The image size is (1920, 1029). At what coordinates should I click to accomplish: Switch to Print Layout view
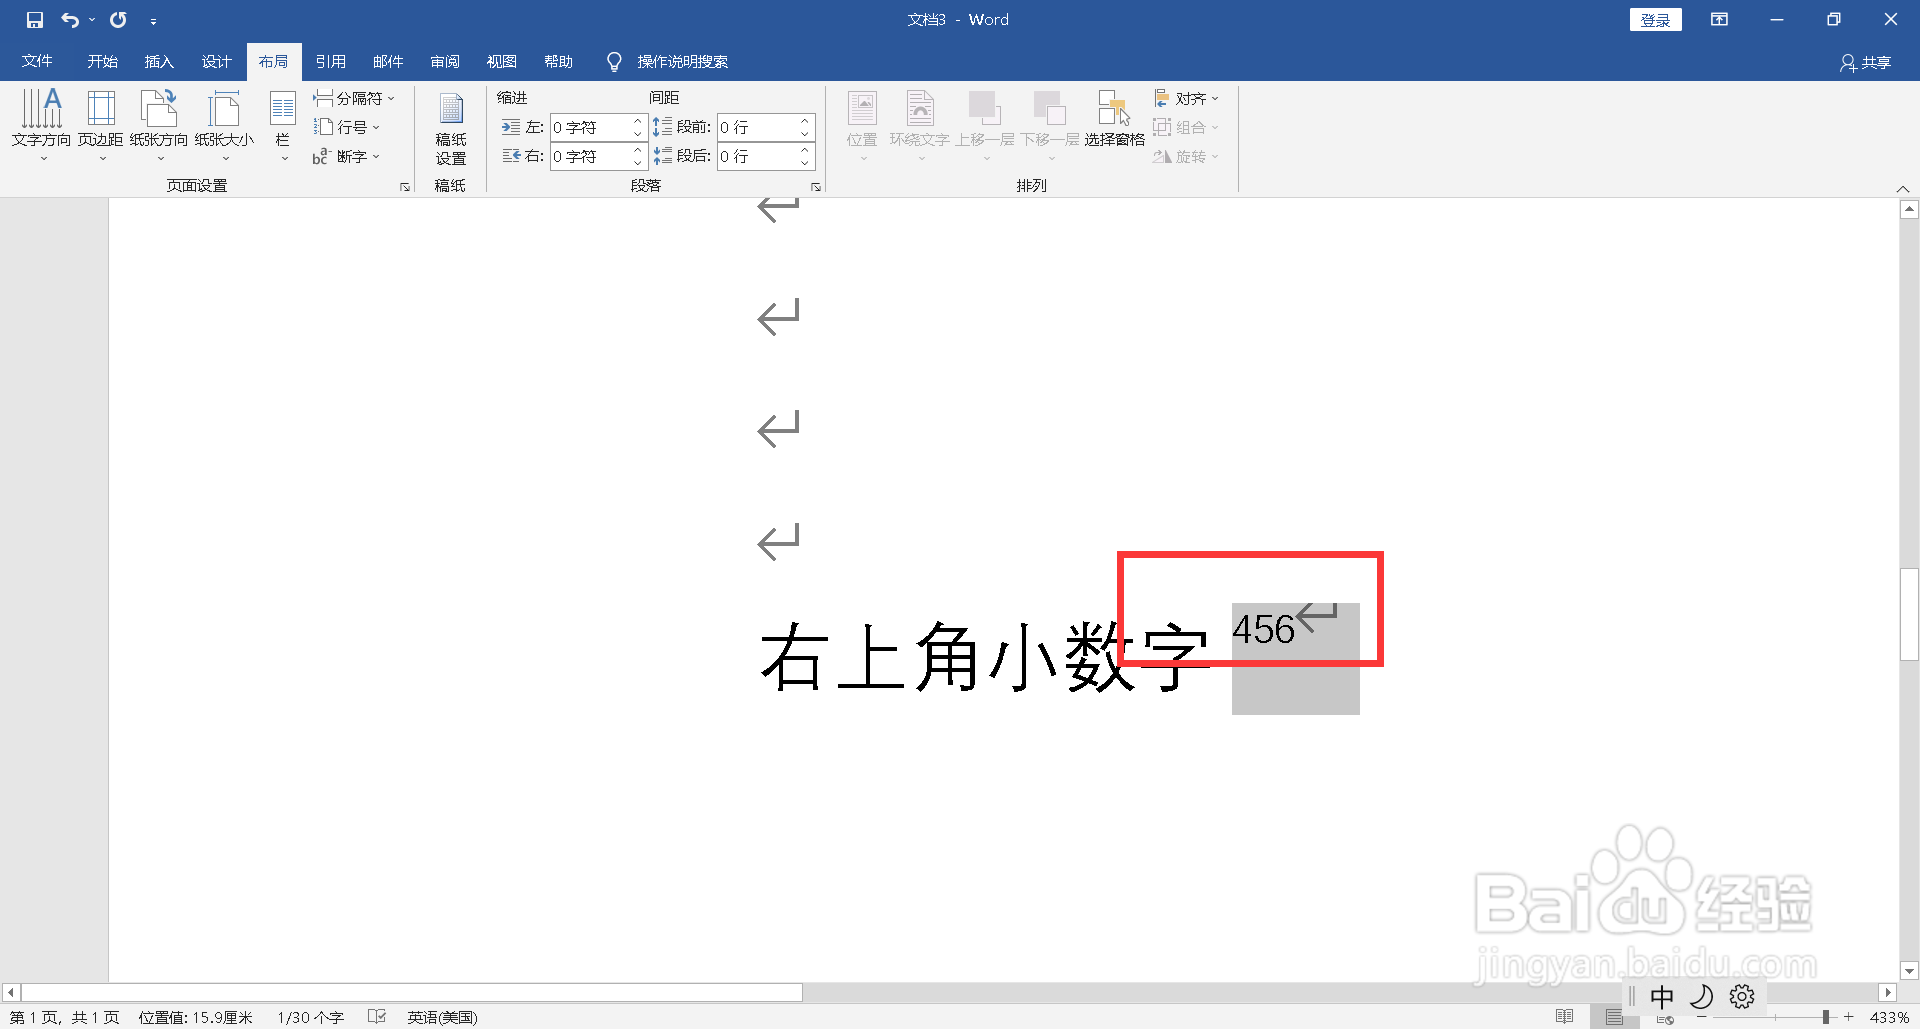pos(1614,1017)
